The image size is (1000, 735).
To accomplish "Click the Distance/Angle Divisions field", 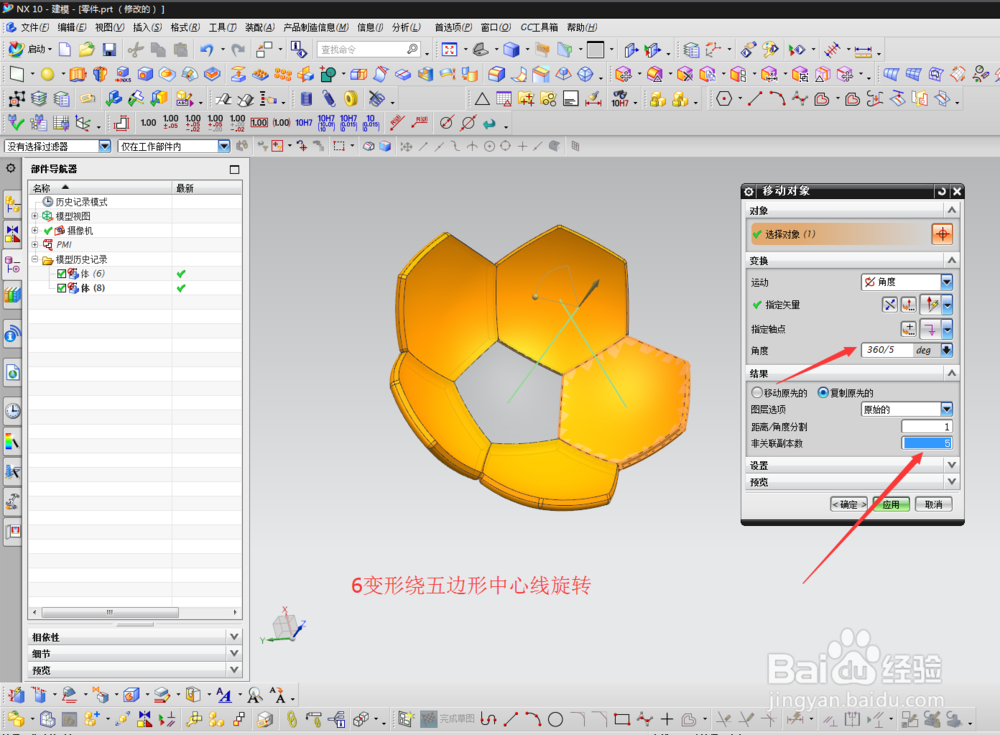I will 927,426.
